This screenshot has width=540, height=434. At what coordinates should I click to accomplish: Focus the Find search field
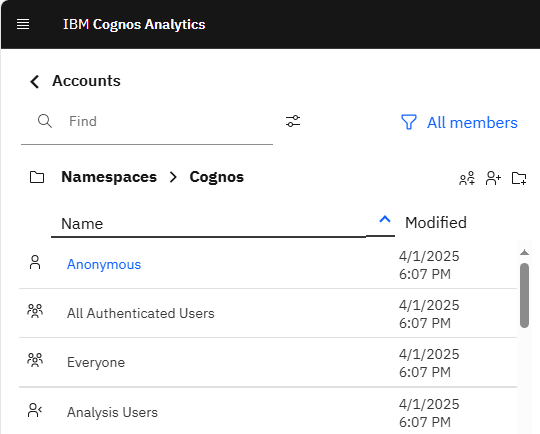tap(170, 121)
